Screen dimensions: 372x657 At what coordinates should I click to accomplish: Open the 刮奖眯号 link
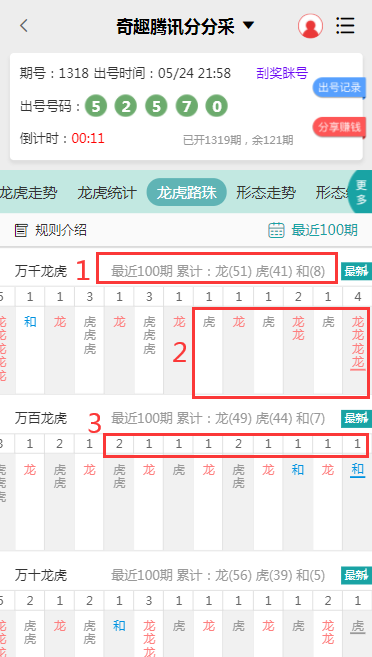[x=282, y=73]
